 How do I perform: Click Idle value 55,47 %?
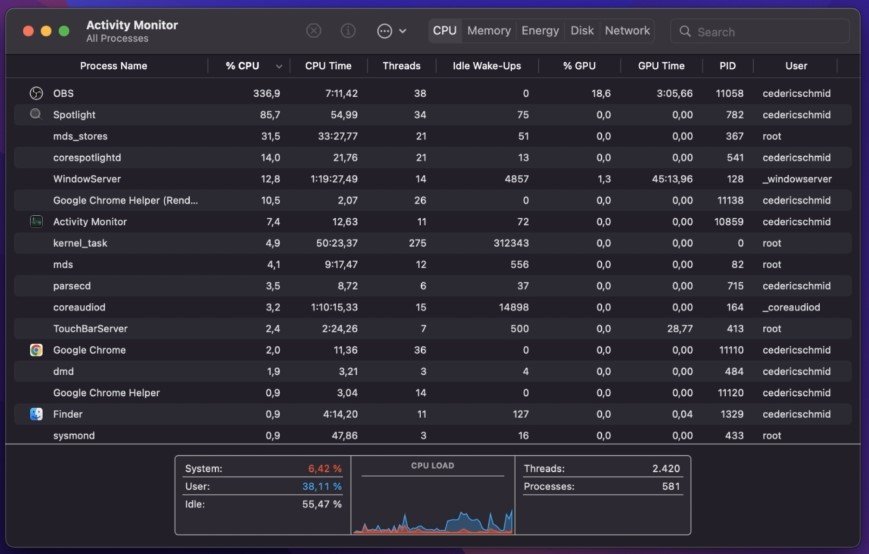tap(321, 504)
